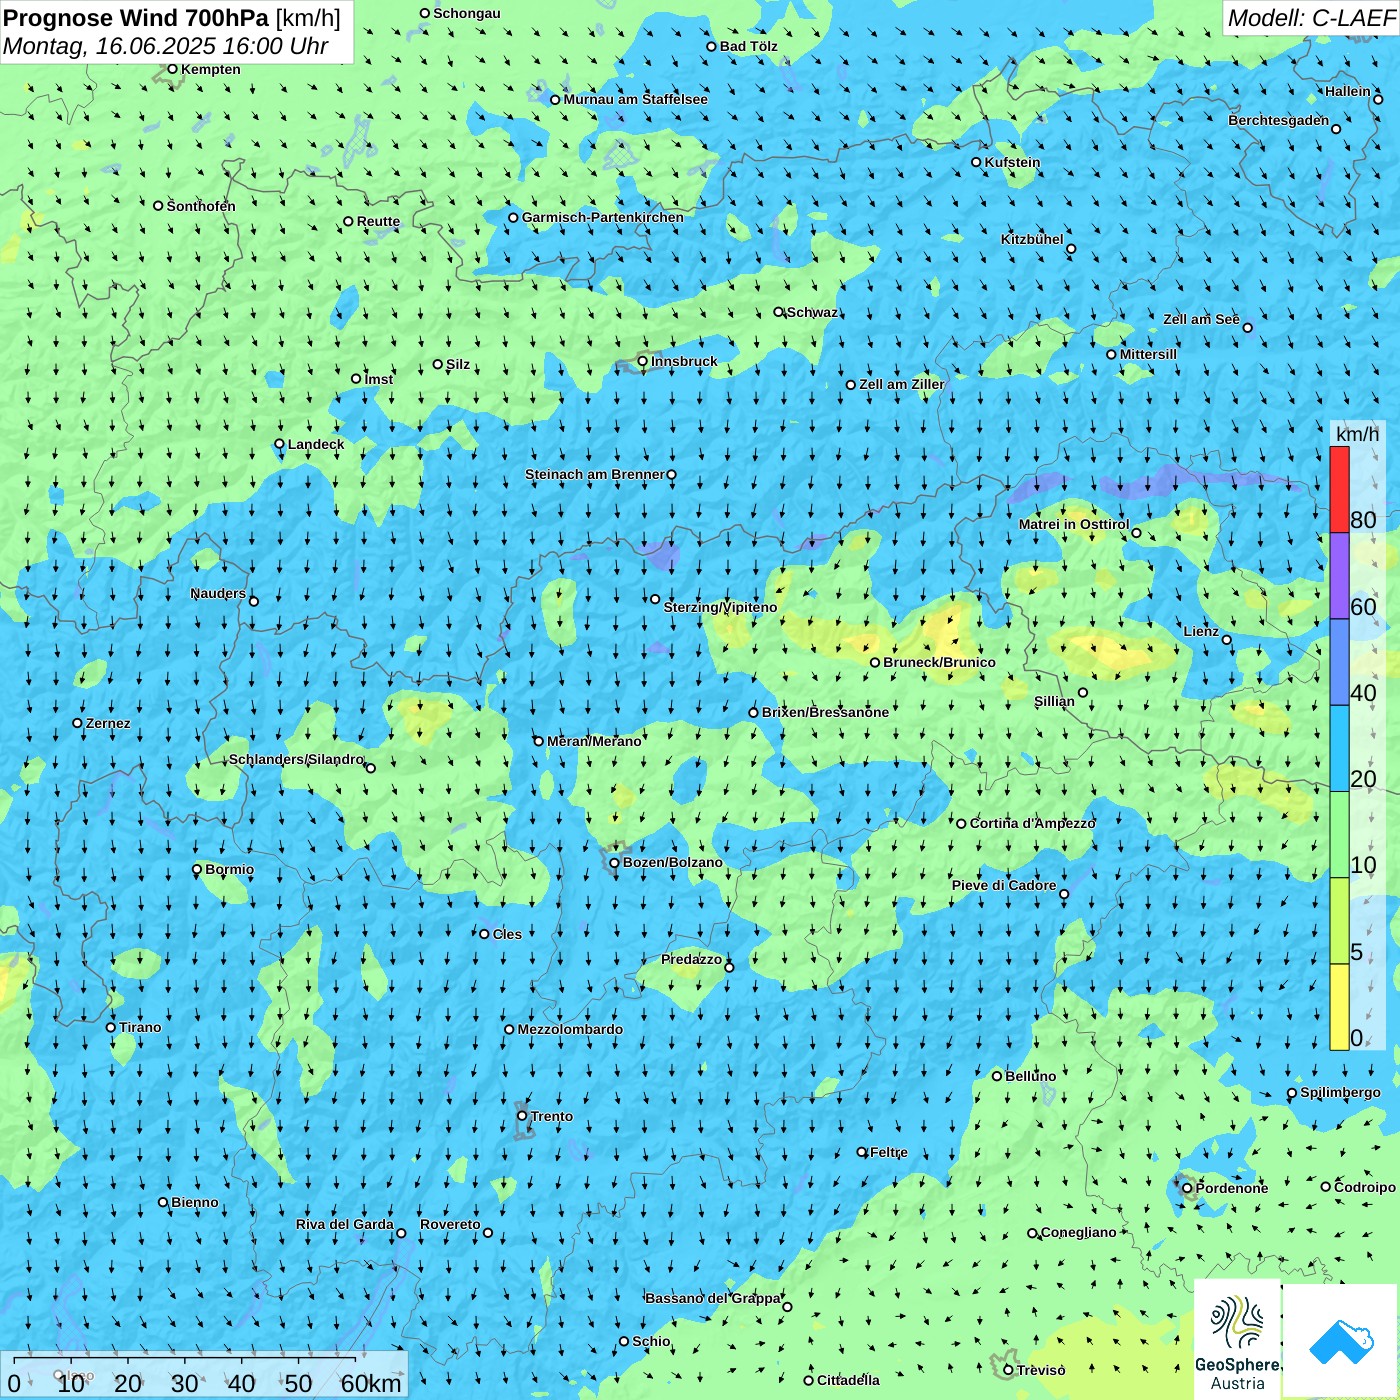Click the 'Conegliano' label
This screenshot has height=1400, width=1400.
(x=1079, y=1232)
